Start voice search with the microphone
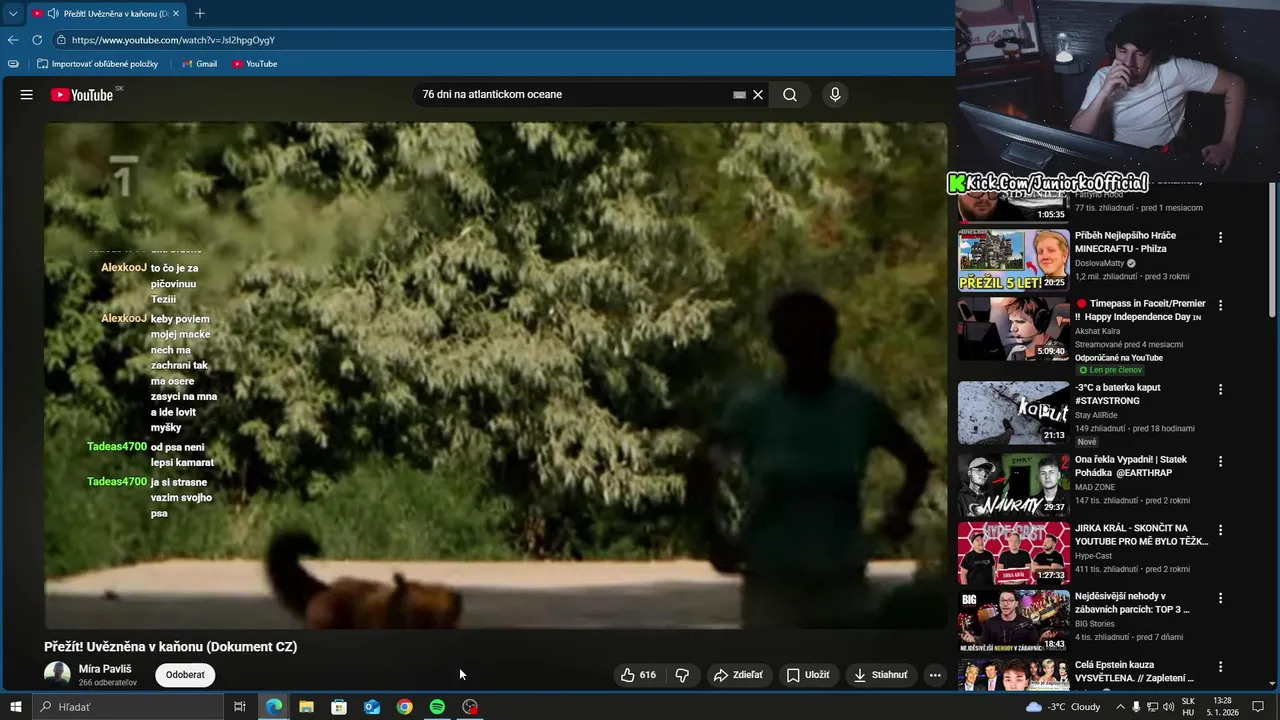Viewport: 1280px width, 720px height. pyautogui.click(x=835, y=95)
